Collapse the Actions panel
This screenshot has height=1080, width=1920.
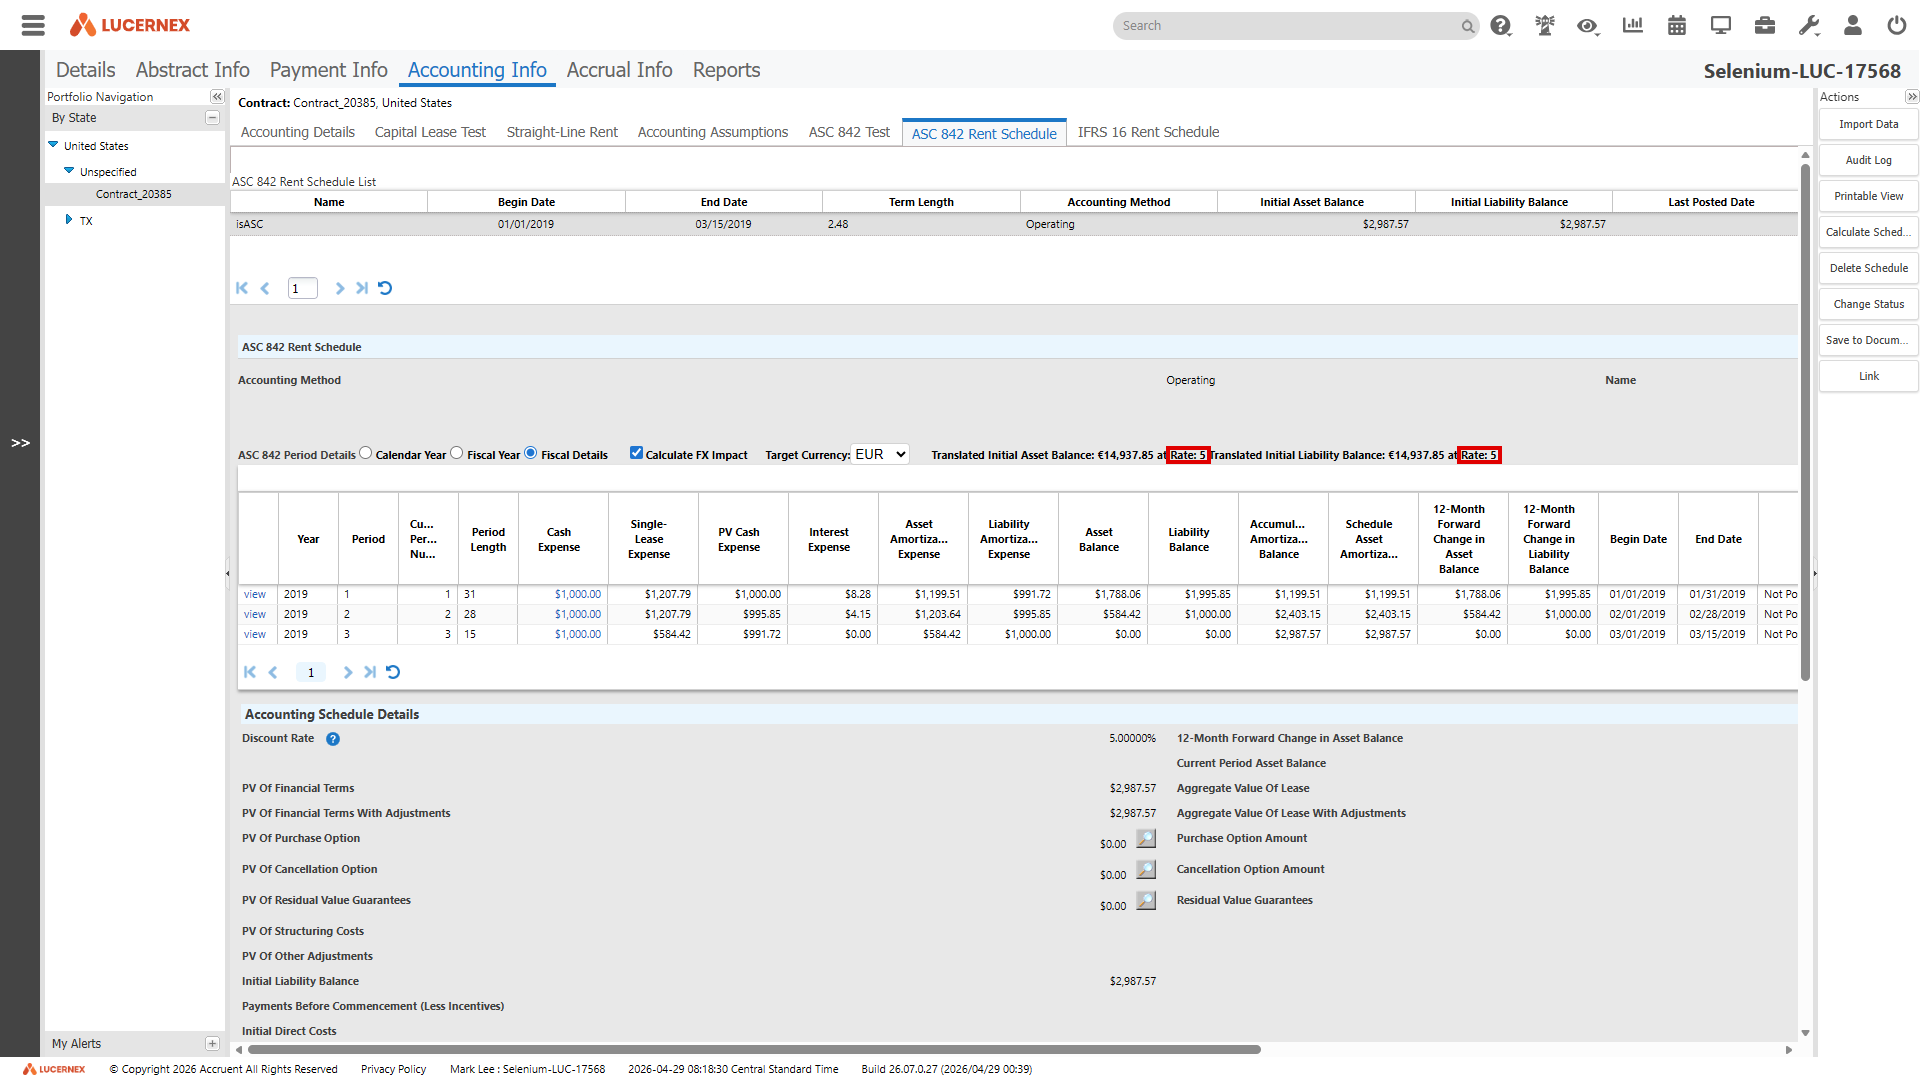click(x=1912, y=97)
